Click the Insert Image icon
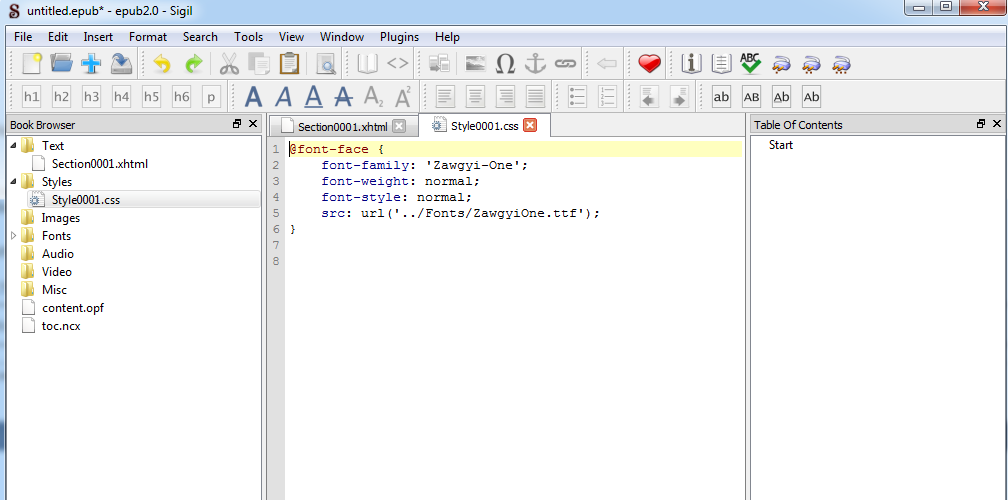The width and height of the screenshot is (1008, 500). tap(476, 64)
